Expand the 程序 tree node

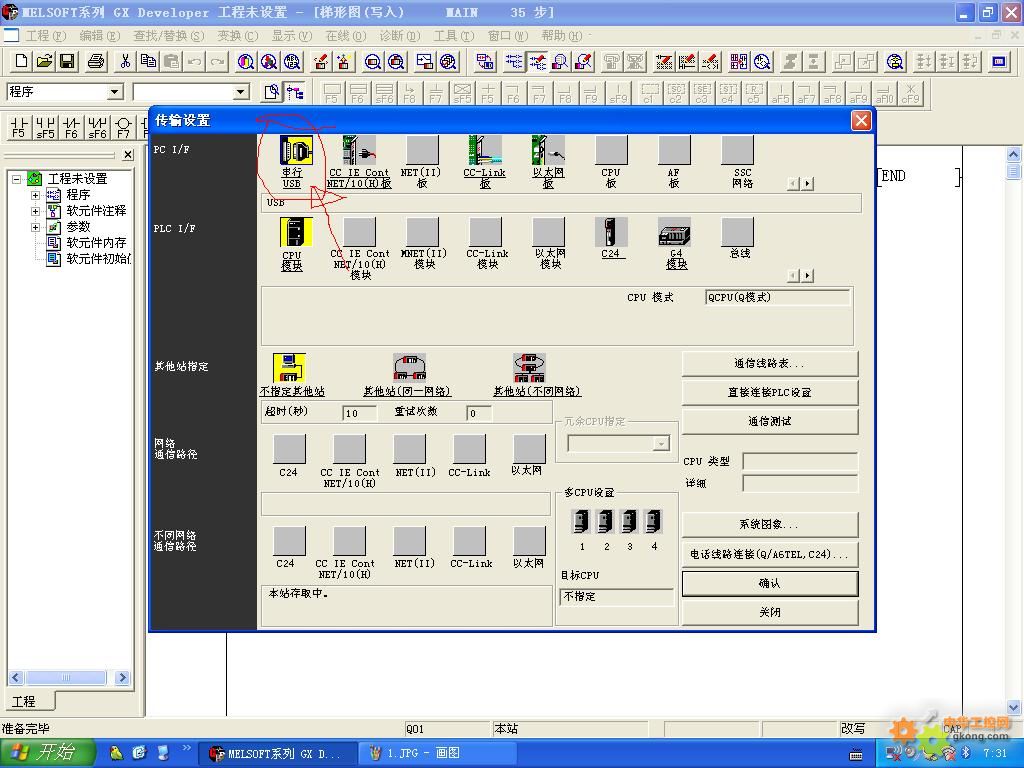tap(35, 195)
